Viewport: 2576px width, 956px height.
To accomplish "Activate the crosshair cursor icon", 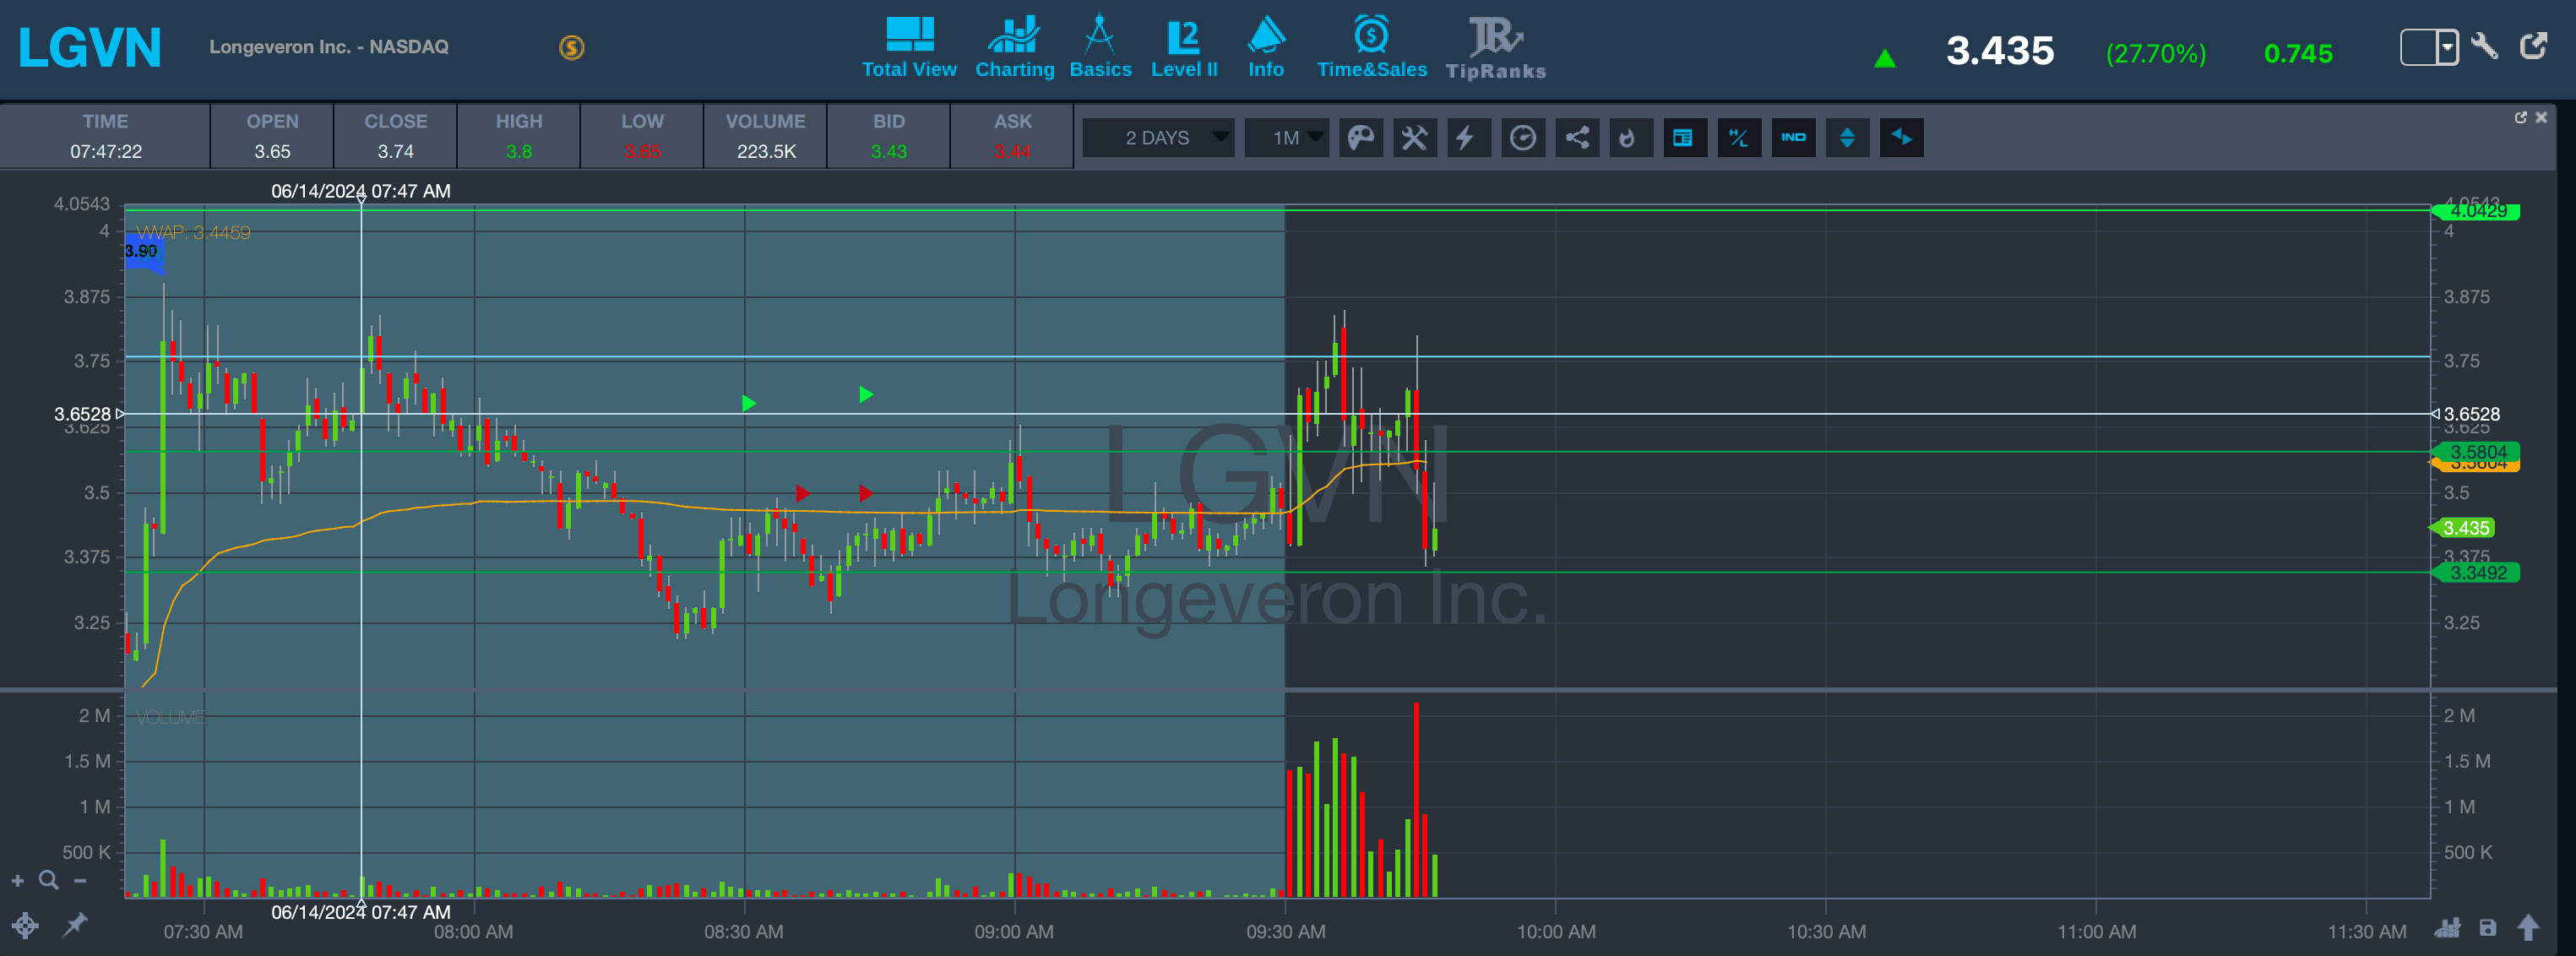I will (x=25, y=925).
